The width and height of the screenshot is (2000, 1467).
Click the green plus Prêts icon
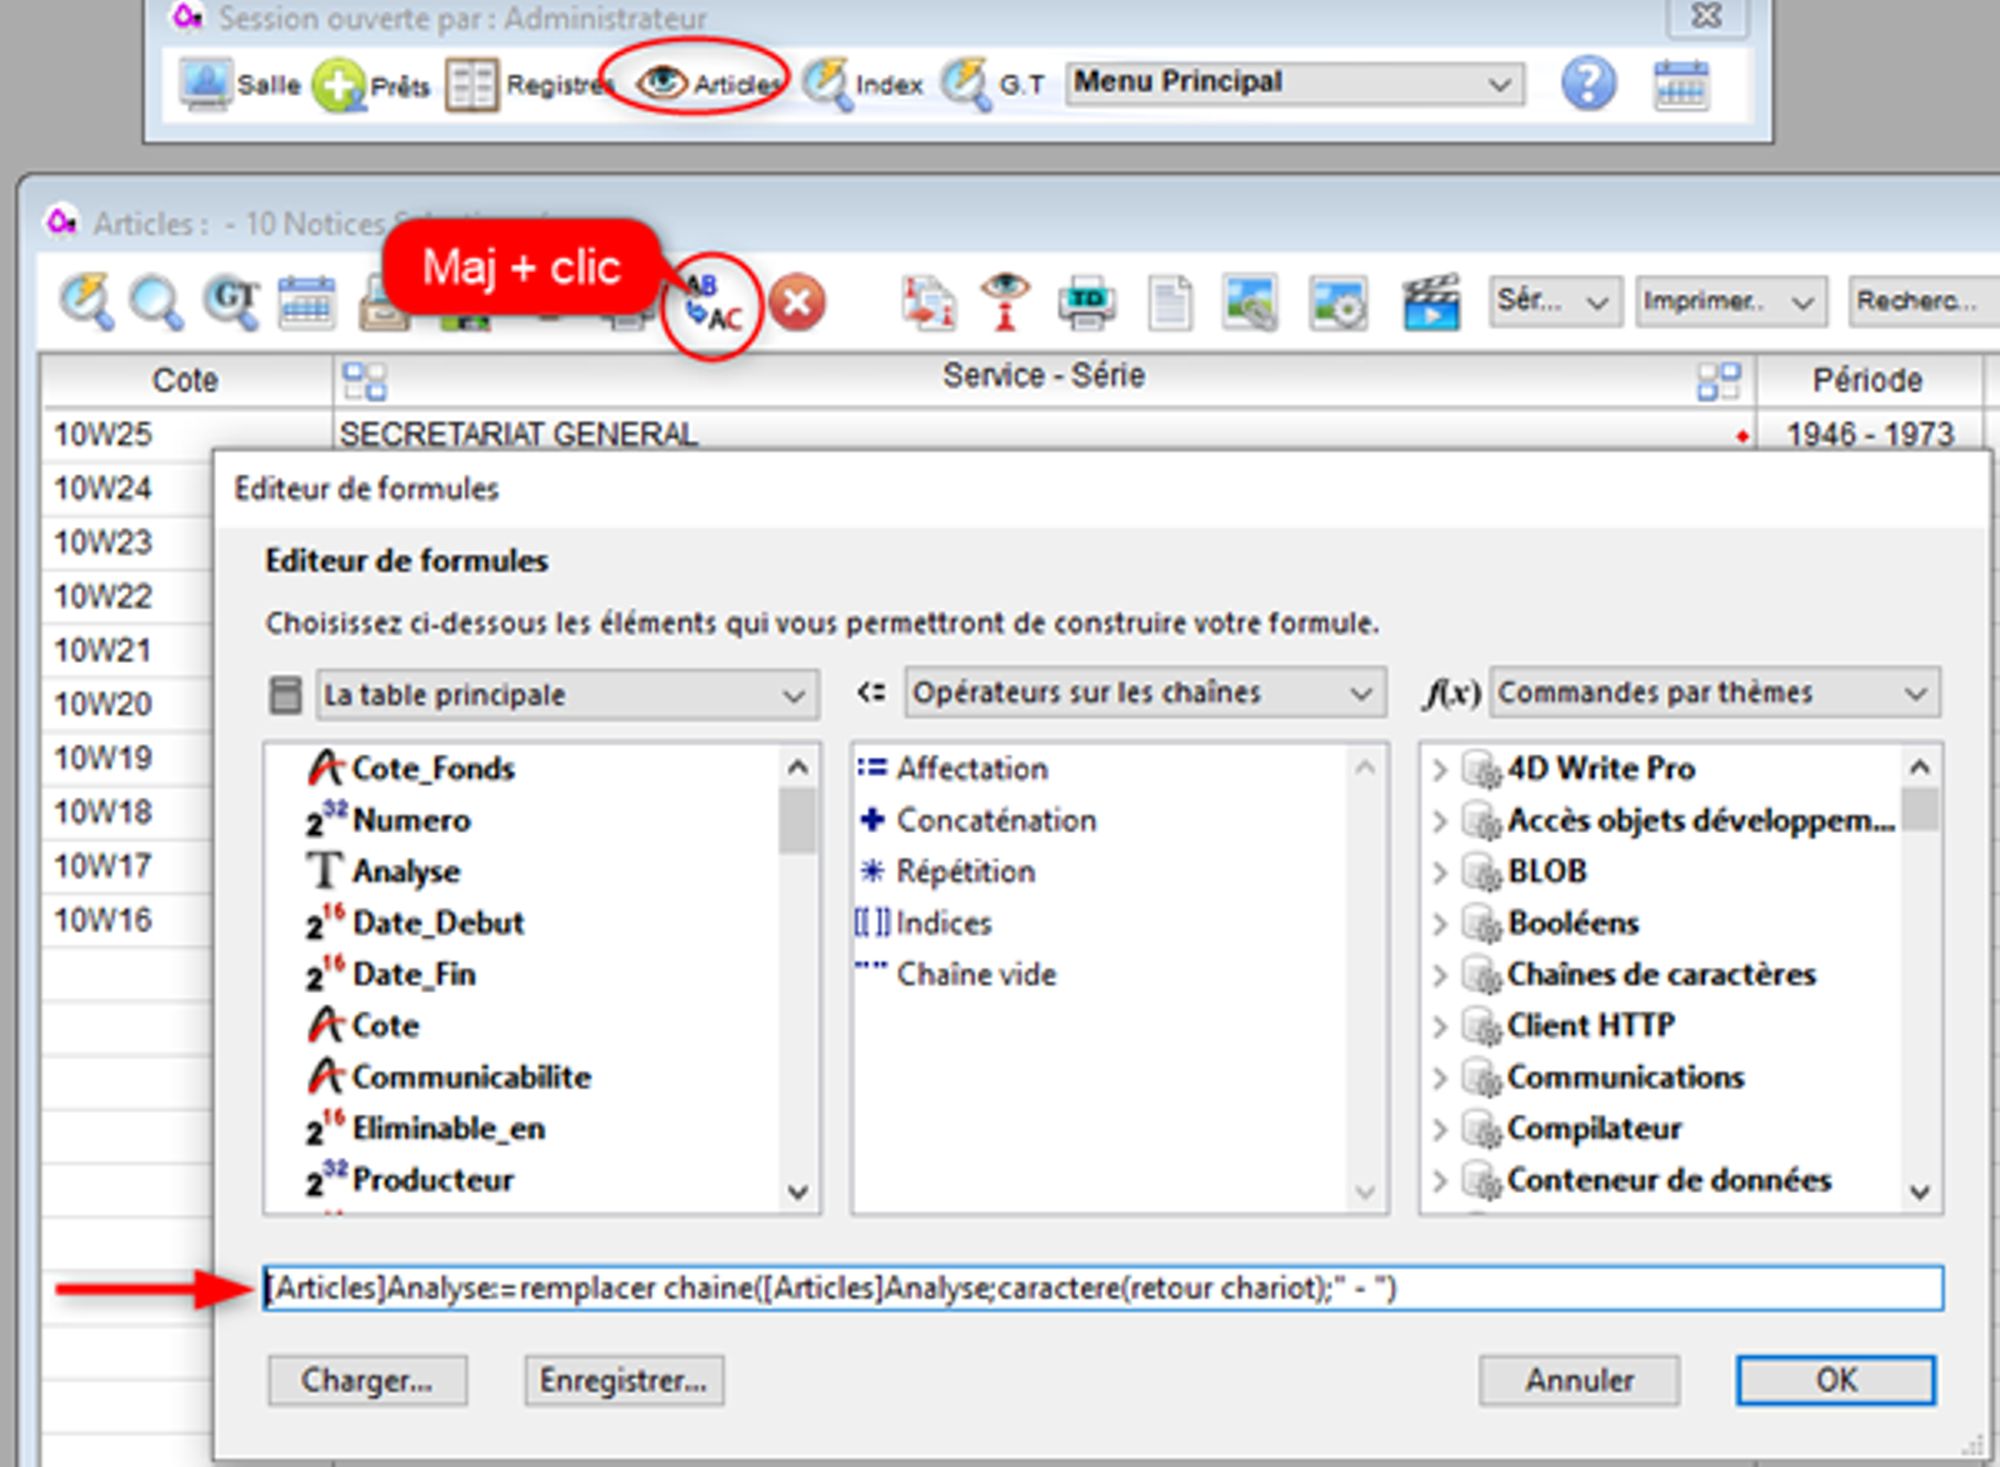[338, 85]
